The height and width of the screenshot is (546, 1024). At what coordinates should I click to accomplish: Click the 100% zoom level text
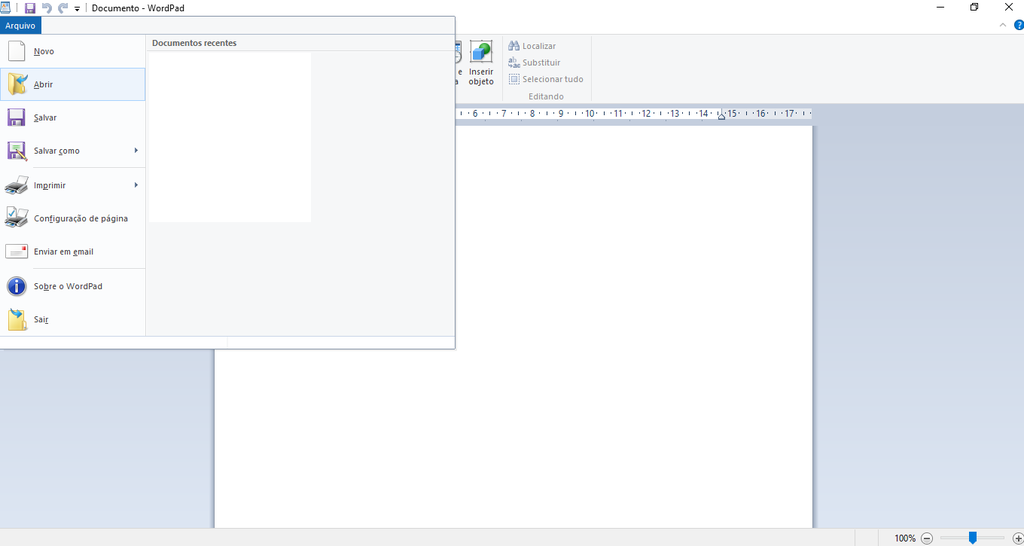click(x=905, y=538)
